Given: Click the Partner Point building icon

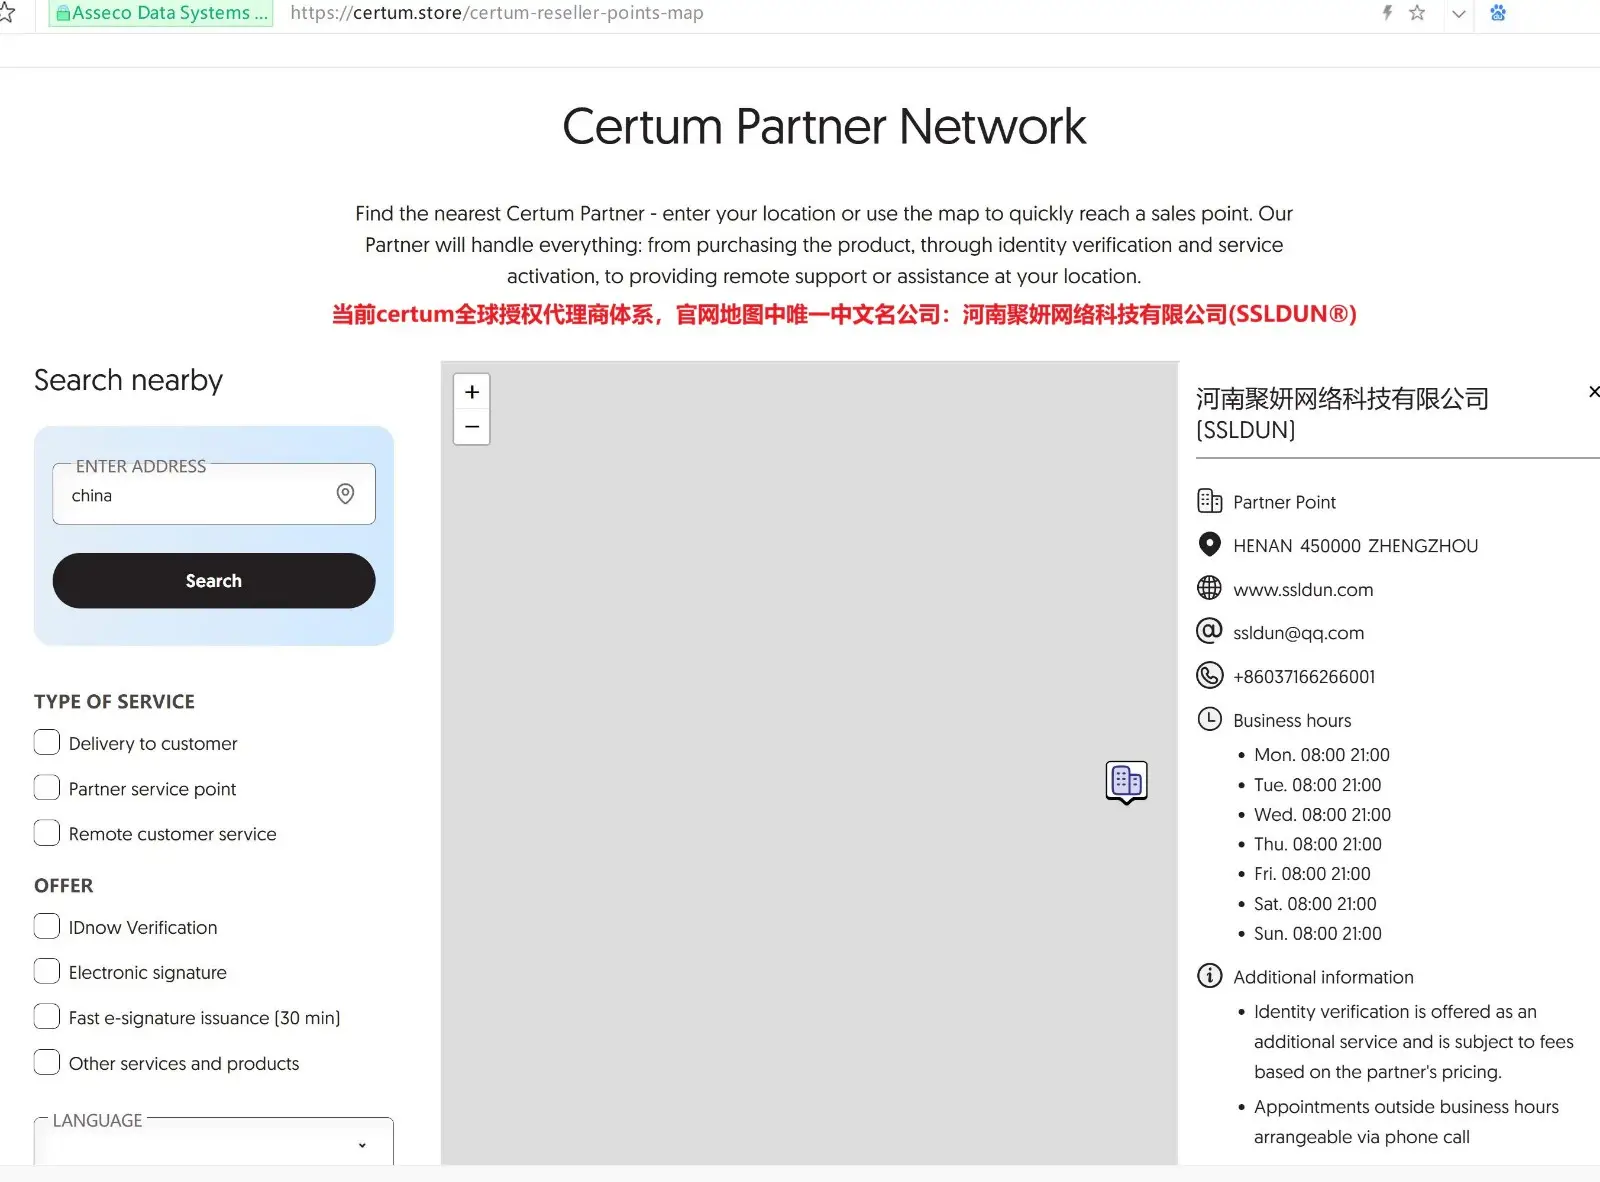Looking at the screenshot, I should (1210, 501).
